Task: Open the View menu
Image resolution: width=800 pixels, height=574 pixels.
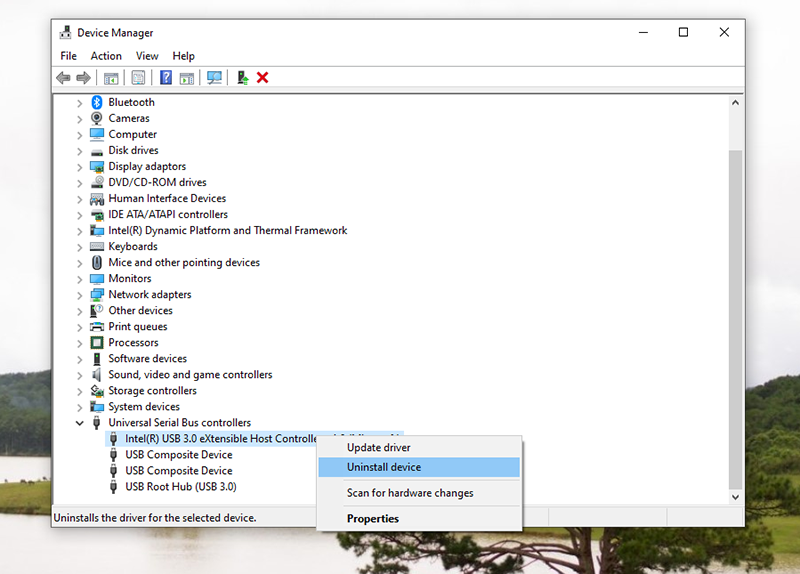Action: 147,56
